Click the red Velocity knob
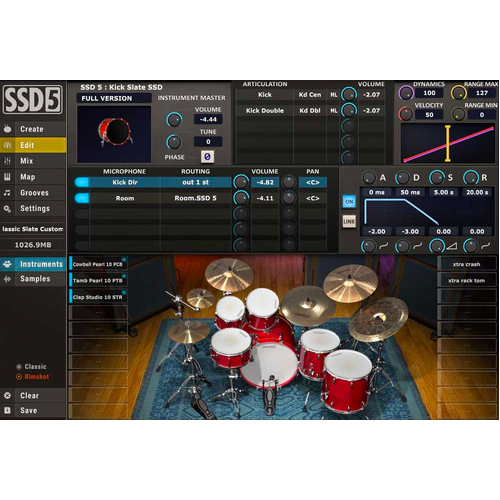 [405, 114]
